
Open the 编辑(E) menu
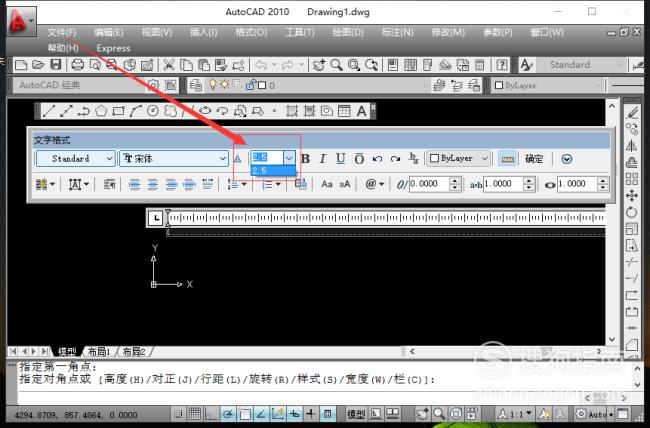click(x=109, y=32)
